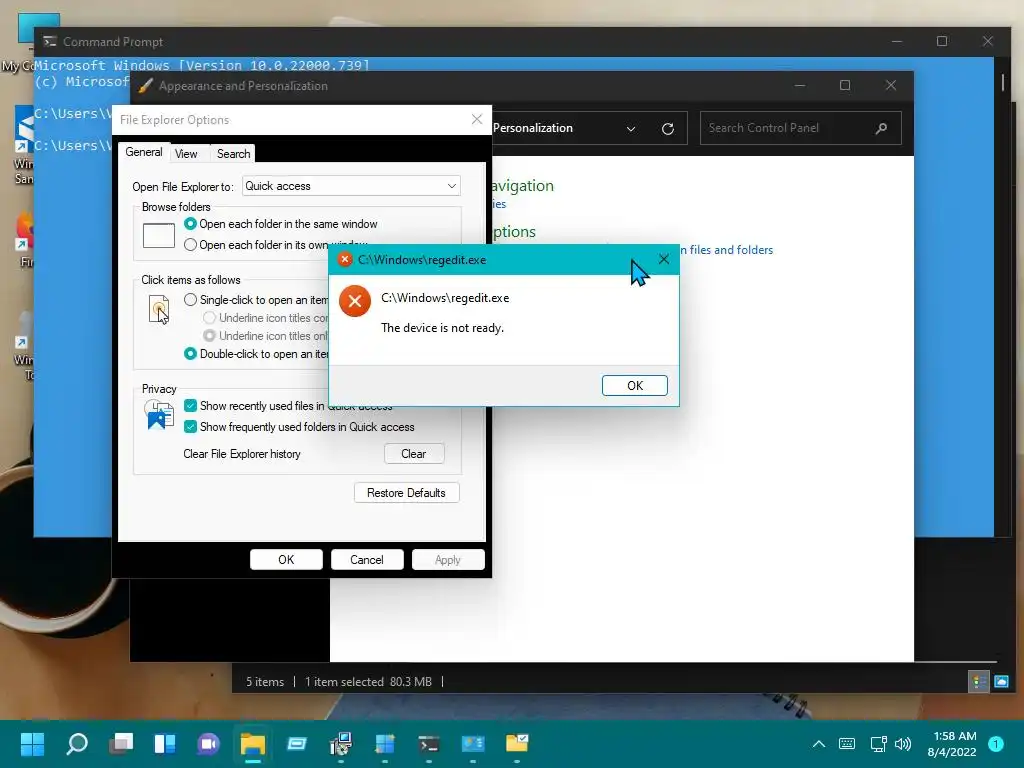Click the Appearance and Personalization title icon
The image size is (1024, 768).
coord(145,86)
